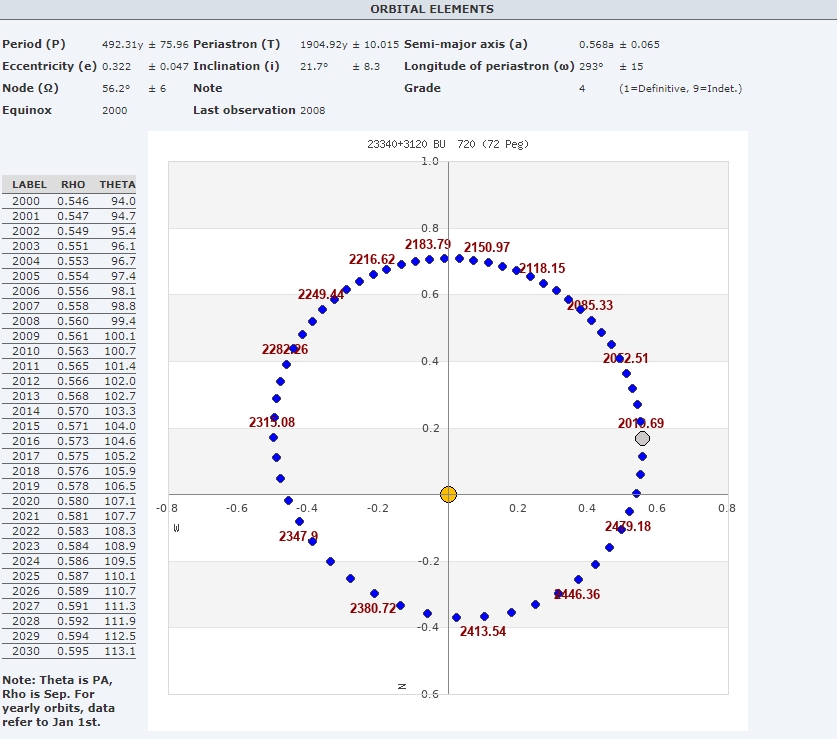This screenshot has height=739, width=837.
Task: Click the plot title 23340+3120 BU 720
Action: pyautogui.click(x=447, y=144)
